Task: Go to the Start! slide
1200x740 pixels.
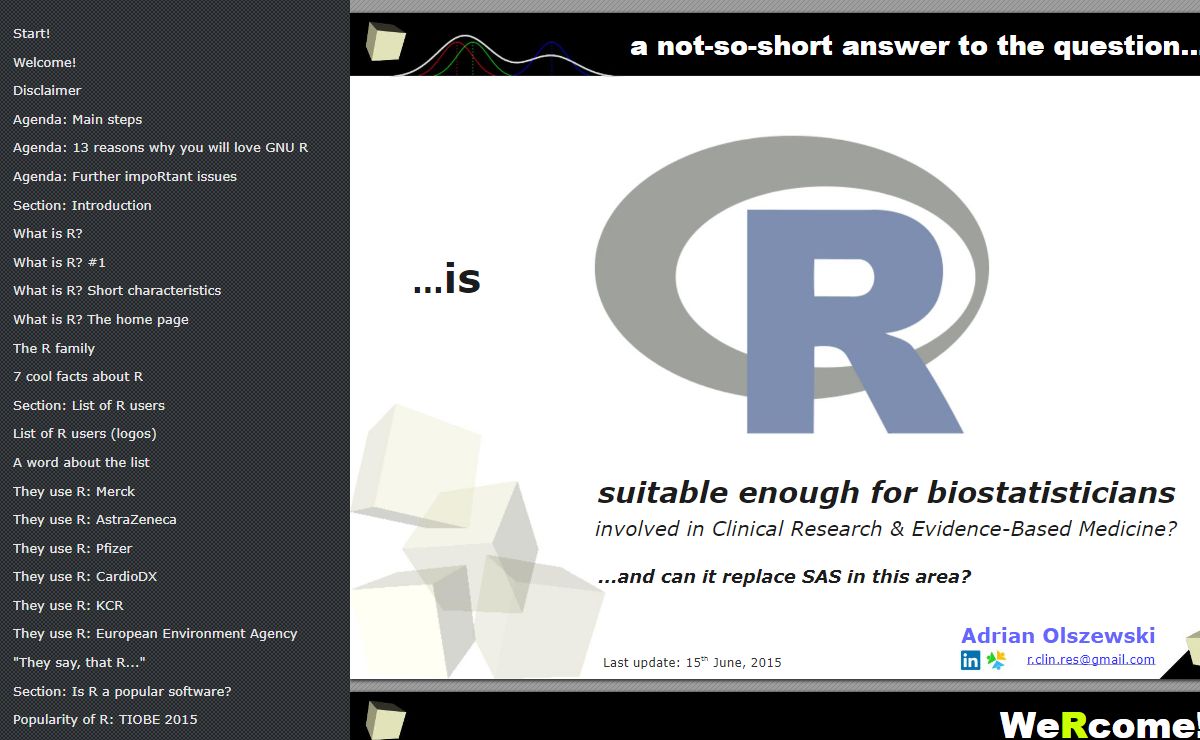Action: [32, 33]
